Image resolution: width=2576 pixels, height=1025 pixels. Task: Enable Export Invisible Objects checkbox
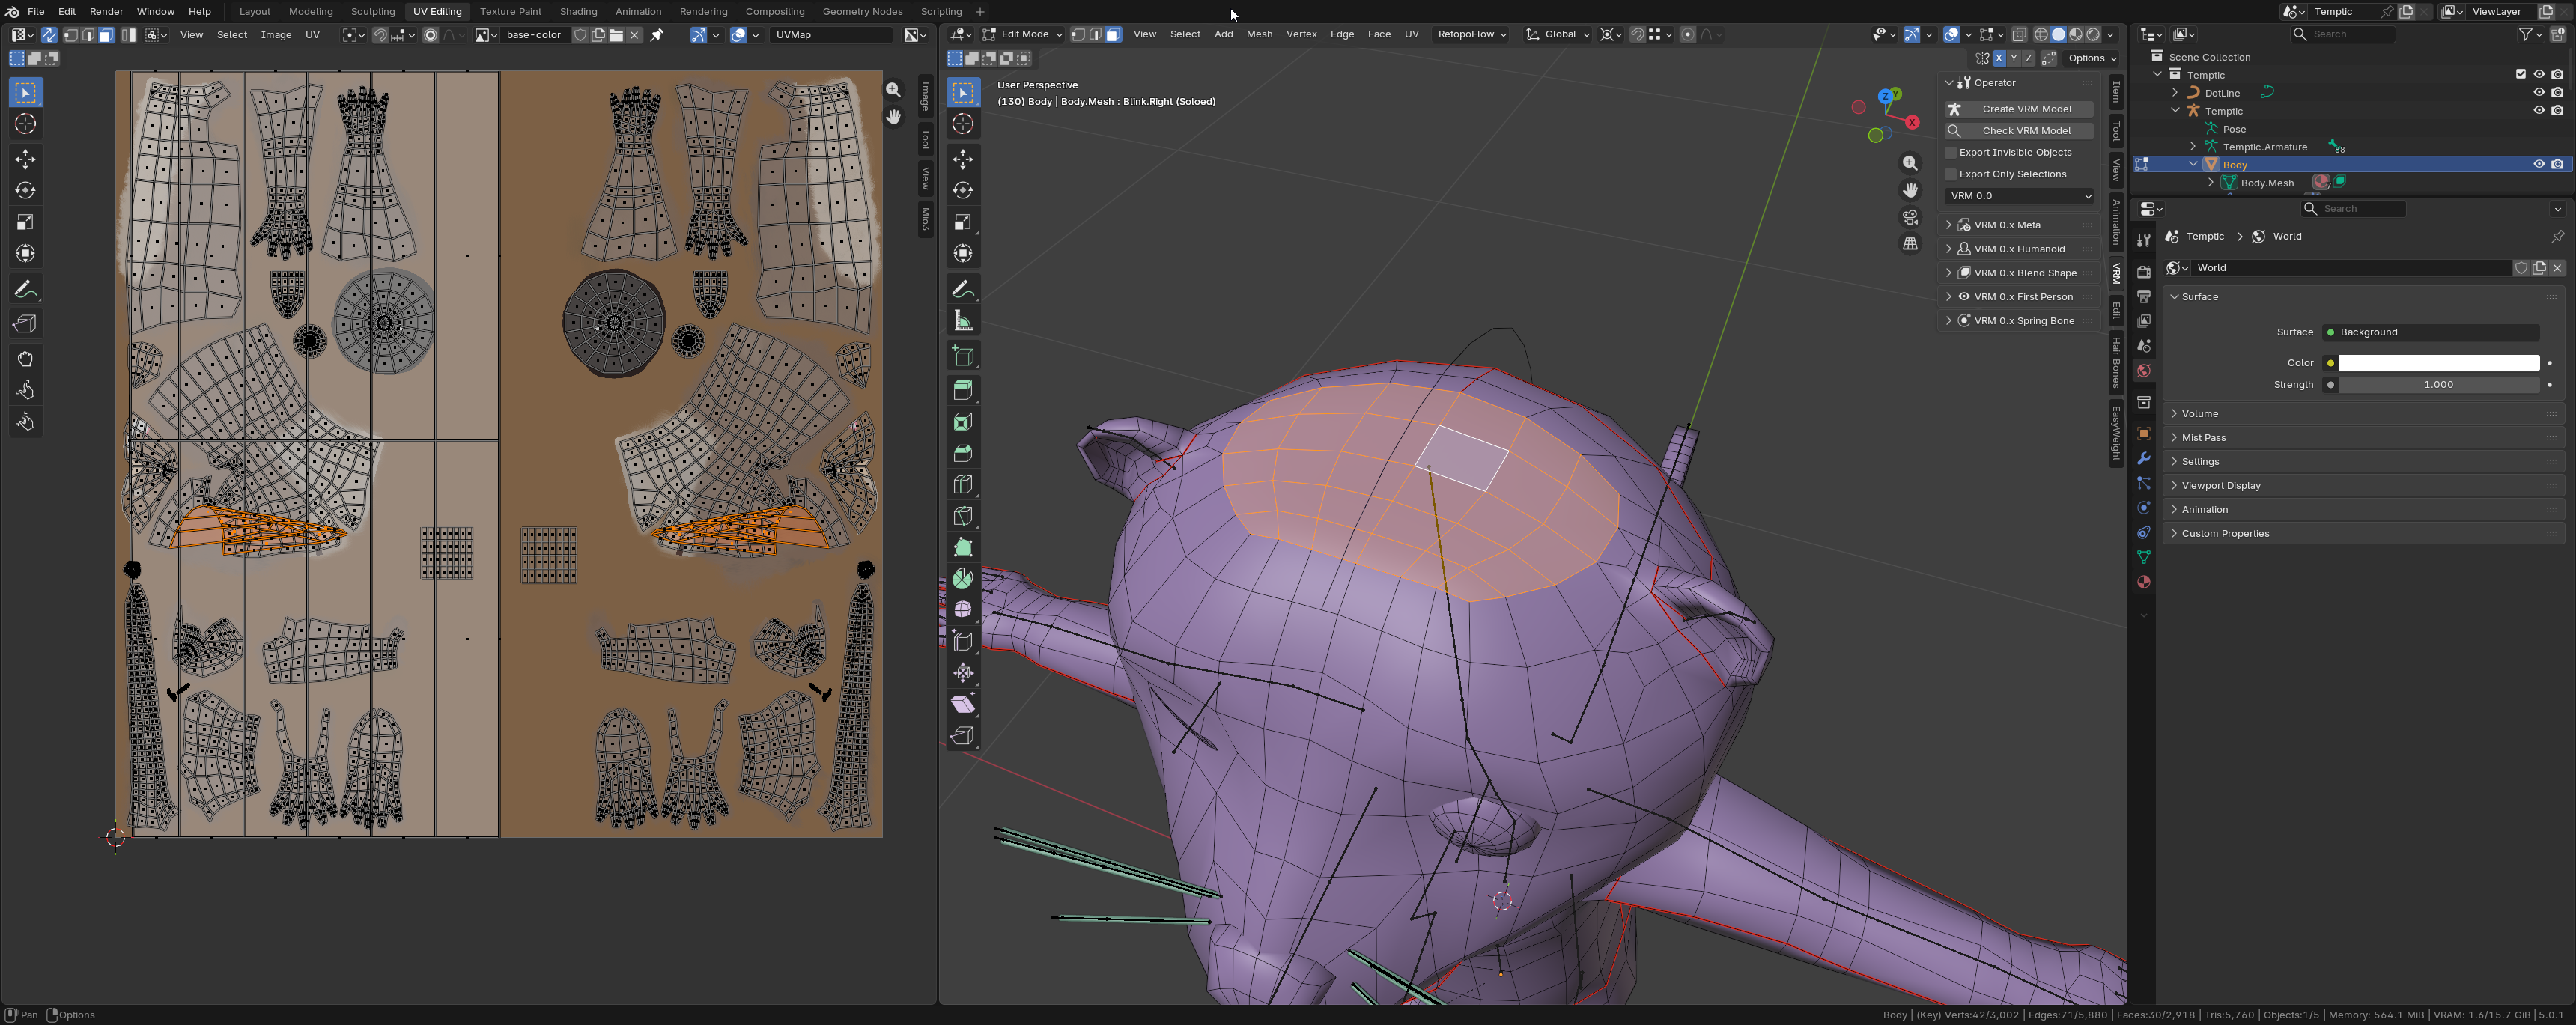click(1950, 152)
